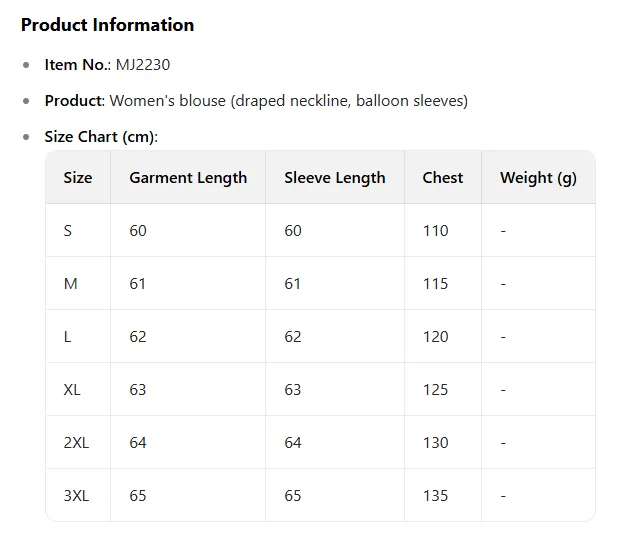621x540 pixels.
Task: Select the Sleeve Length column header
Action: coord(335,178)
